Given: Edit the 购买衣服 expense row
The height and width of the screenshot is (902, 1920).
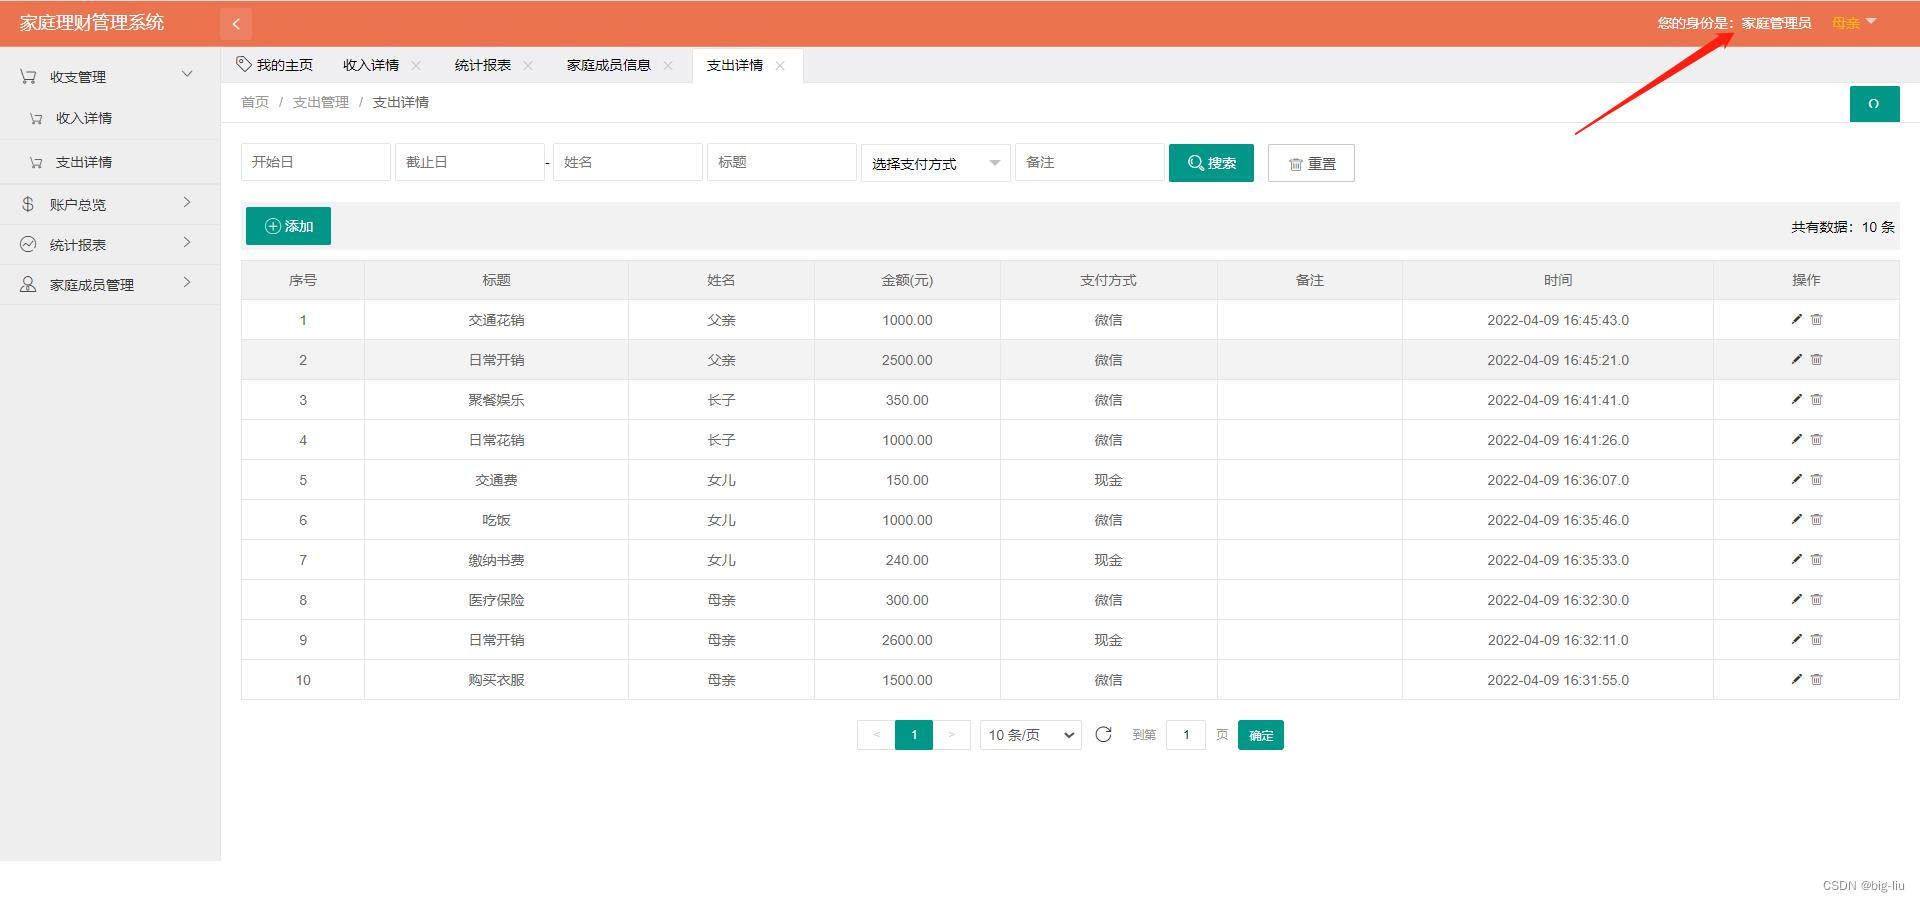Looking at the screenshot, I should pos(1796,679).
